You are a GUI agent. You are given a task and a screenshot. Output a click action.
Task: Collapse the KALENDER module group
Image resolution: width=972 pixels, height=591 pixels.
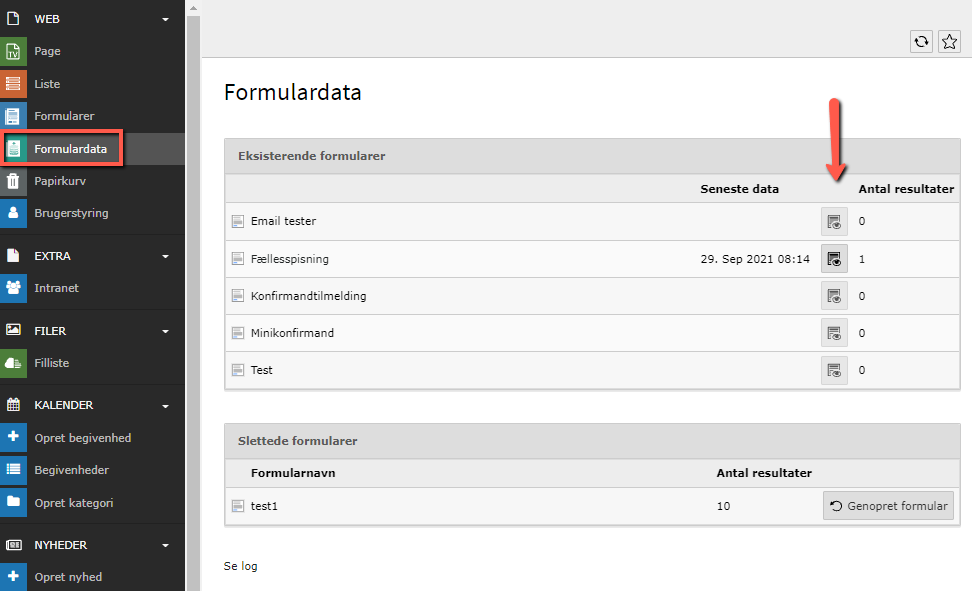coord(165,406)
